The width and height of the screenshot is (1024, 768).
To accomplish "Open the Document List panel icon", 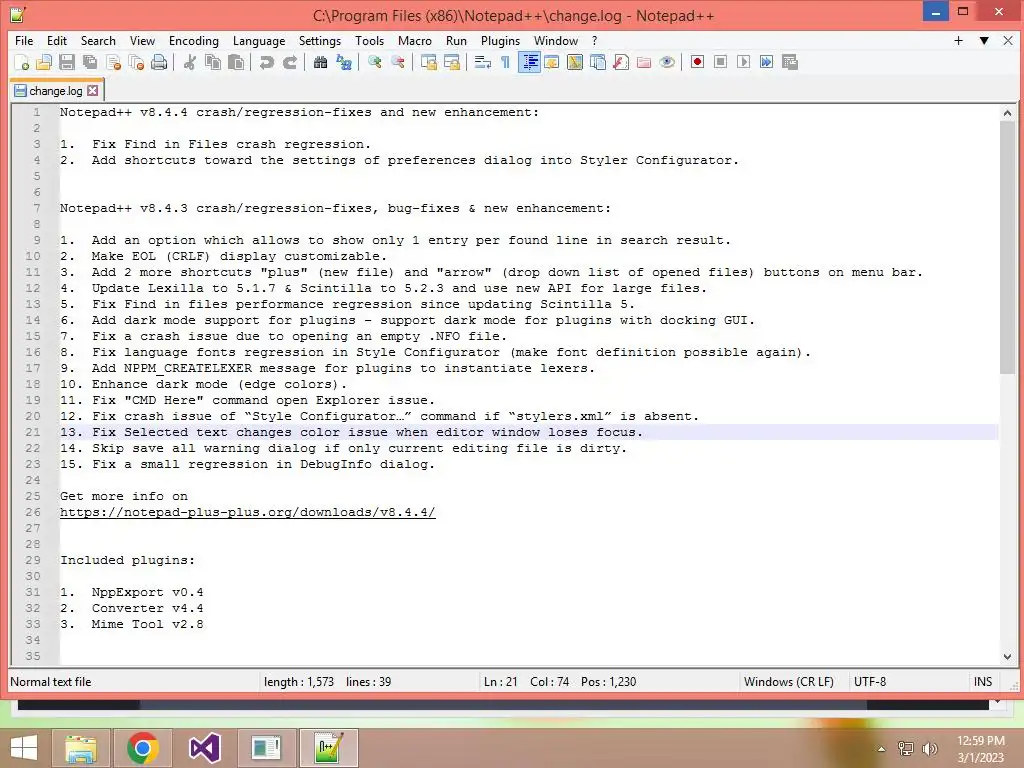I will (598, 62).
